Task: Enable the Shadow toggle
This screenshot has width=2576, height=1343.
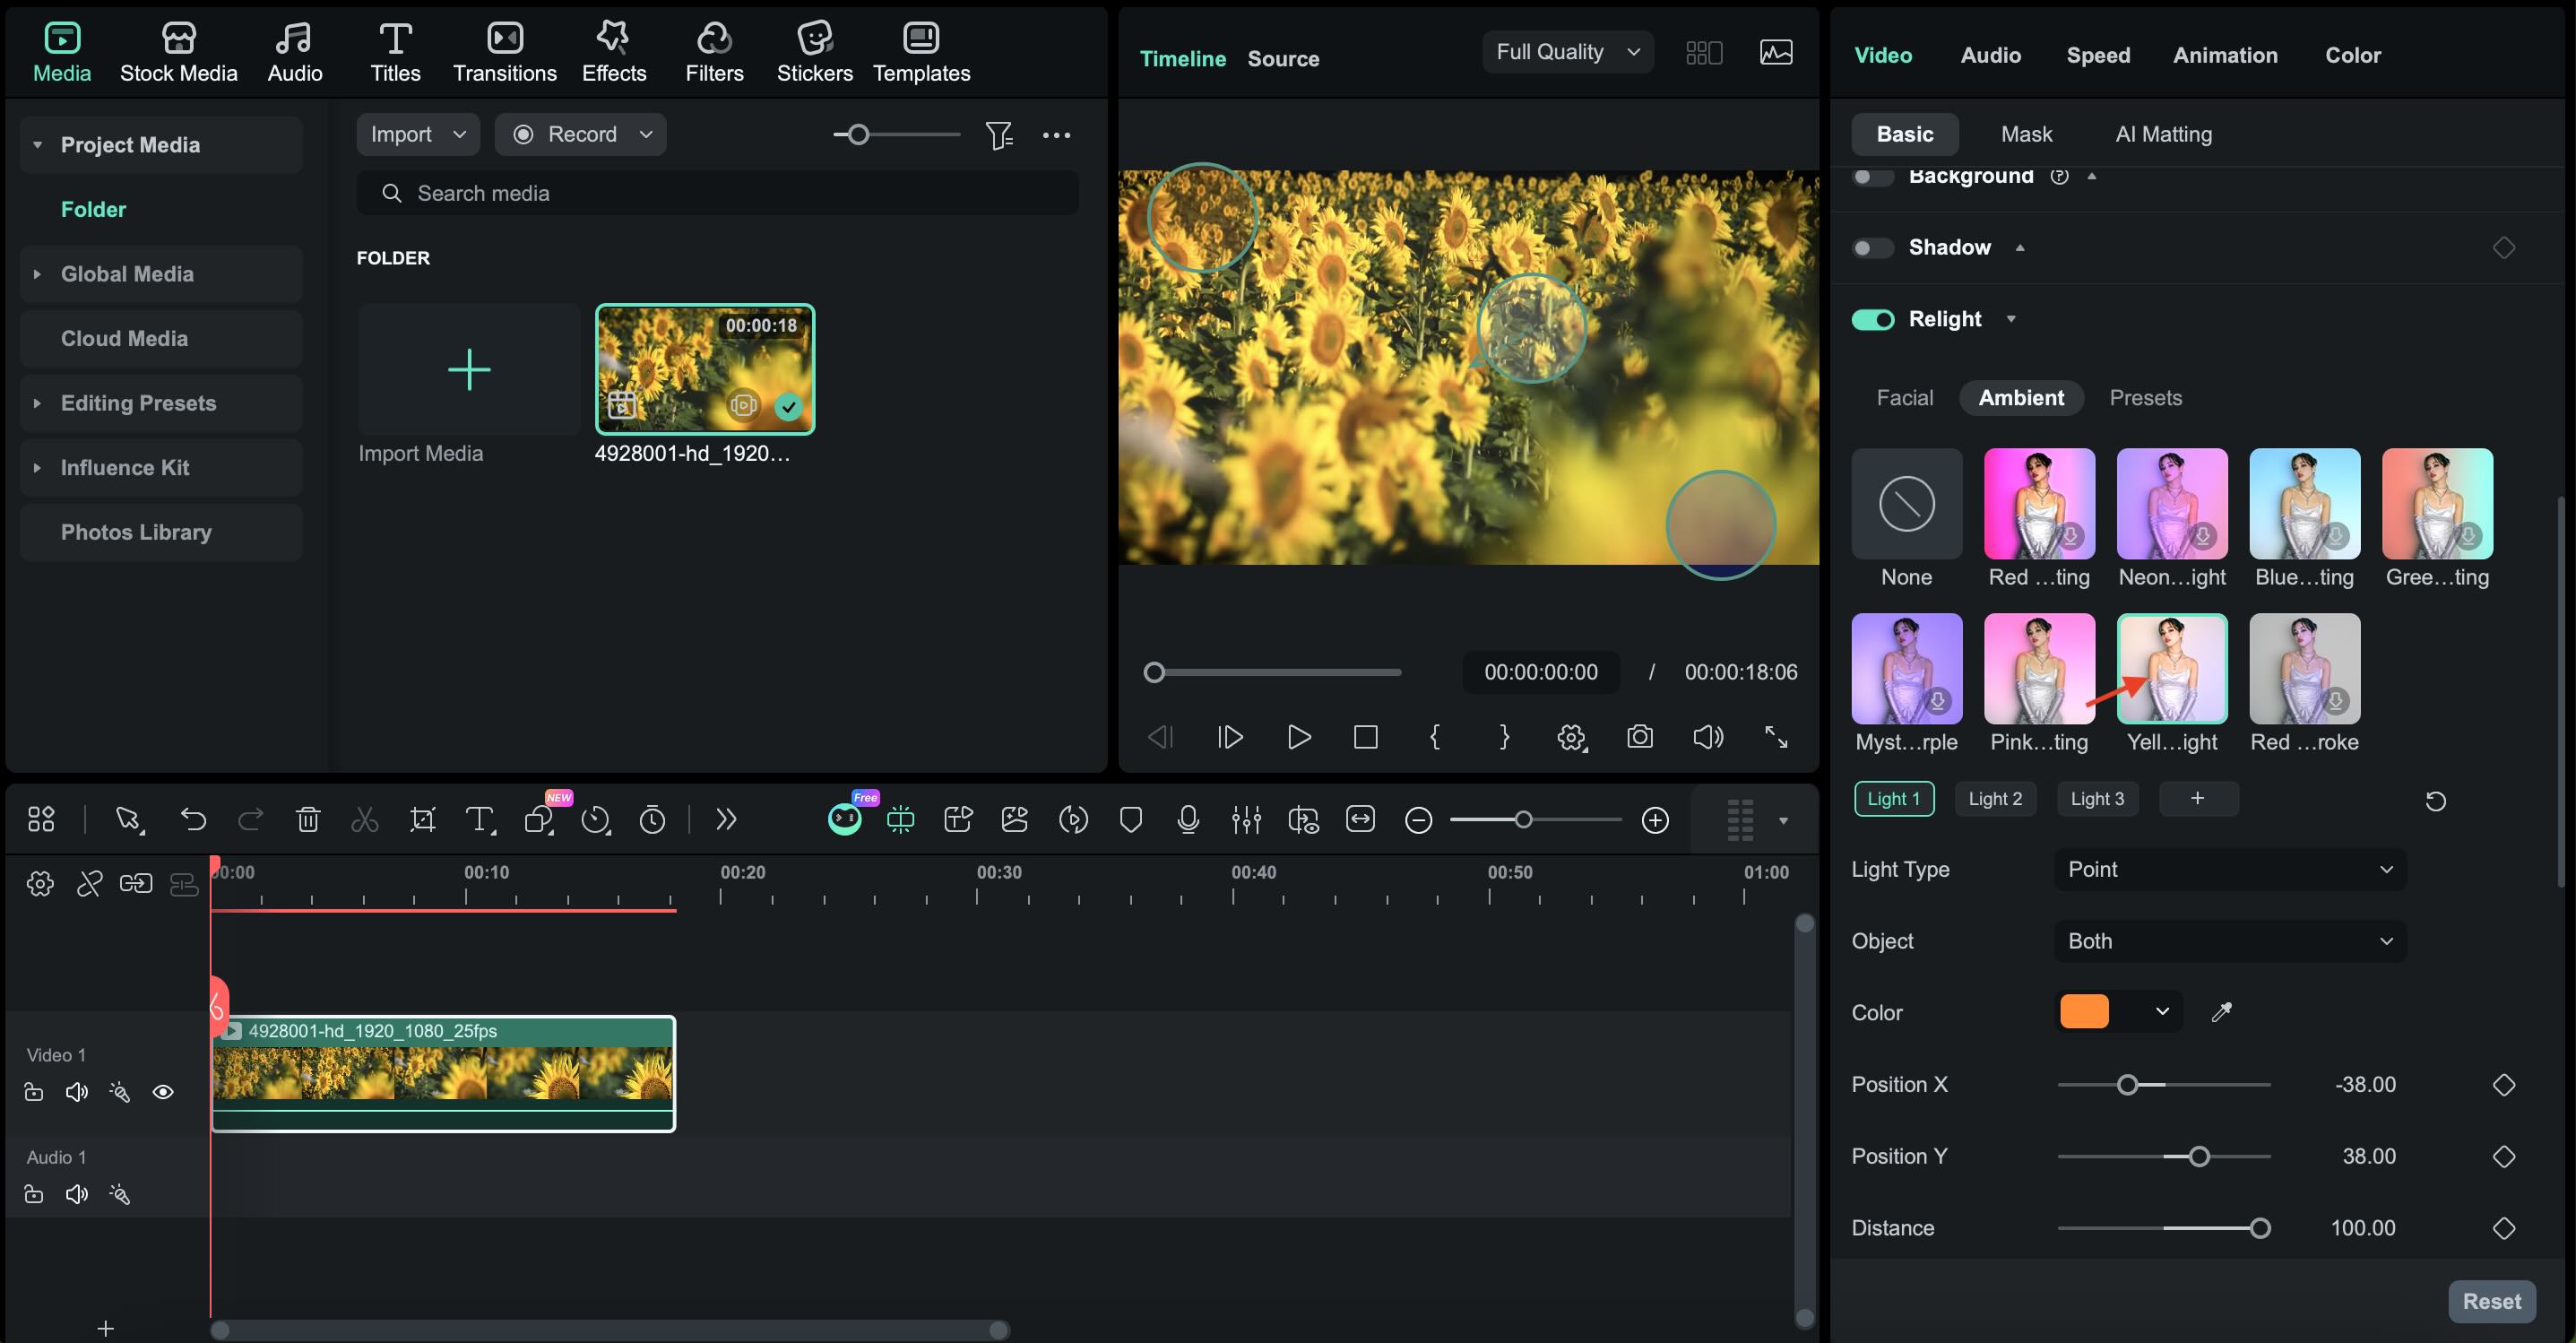Action: 1872,247
